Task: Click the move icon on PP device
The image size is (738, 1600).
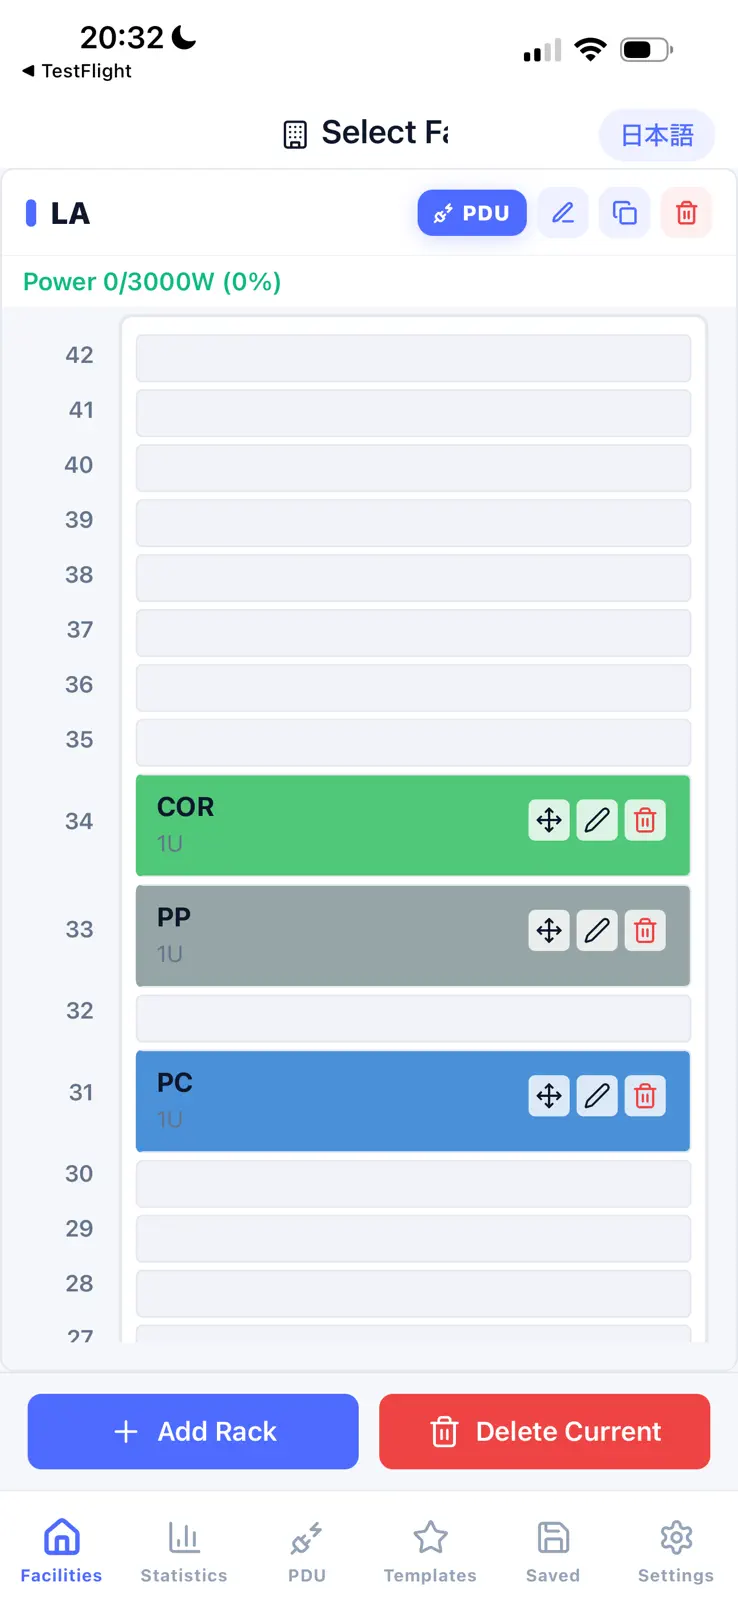Action: point(549,931)
